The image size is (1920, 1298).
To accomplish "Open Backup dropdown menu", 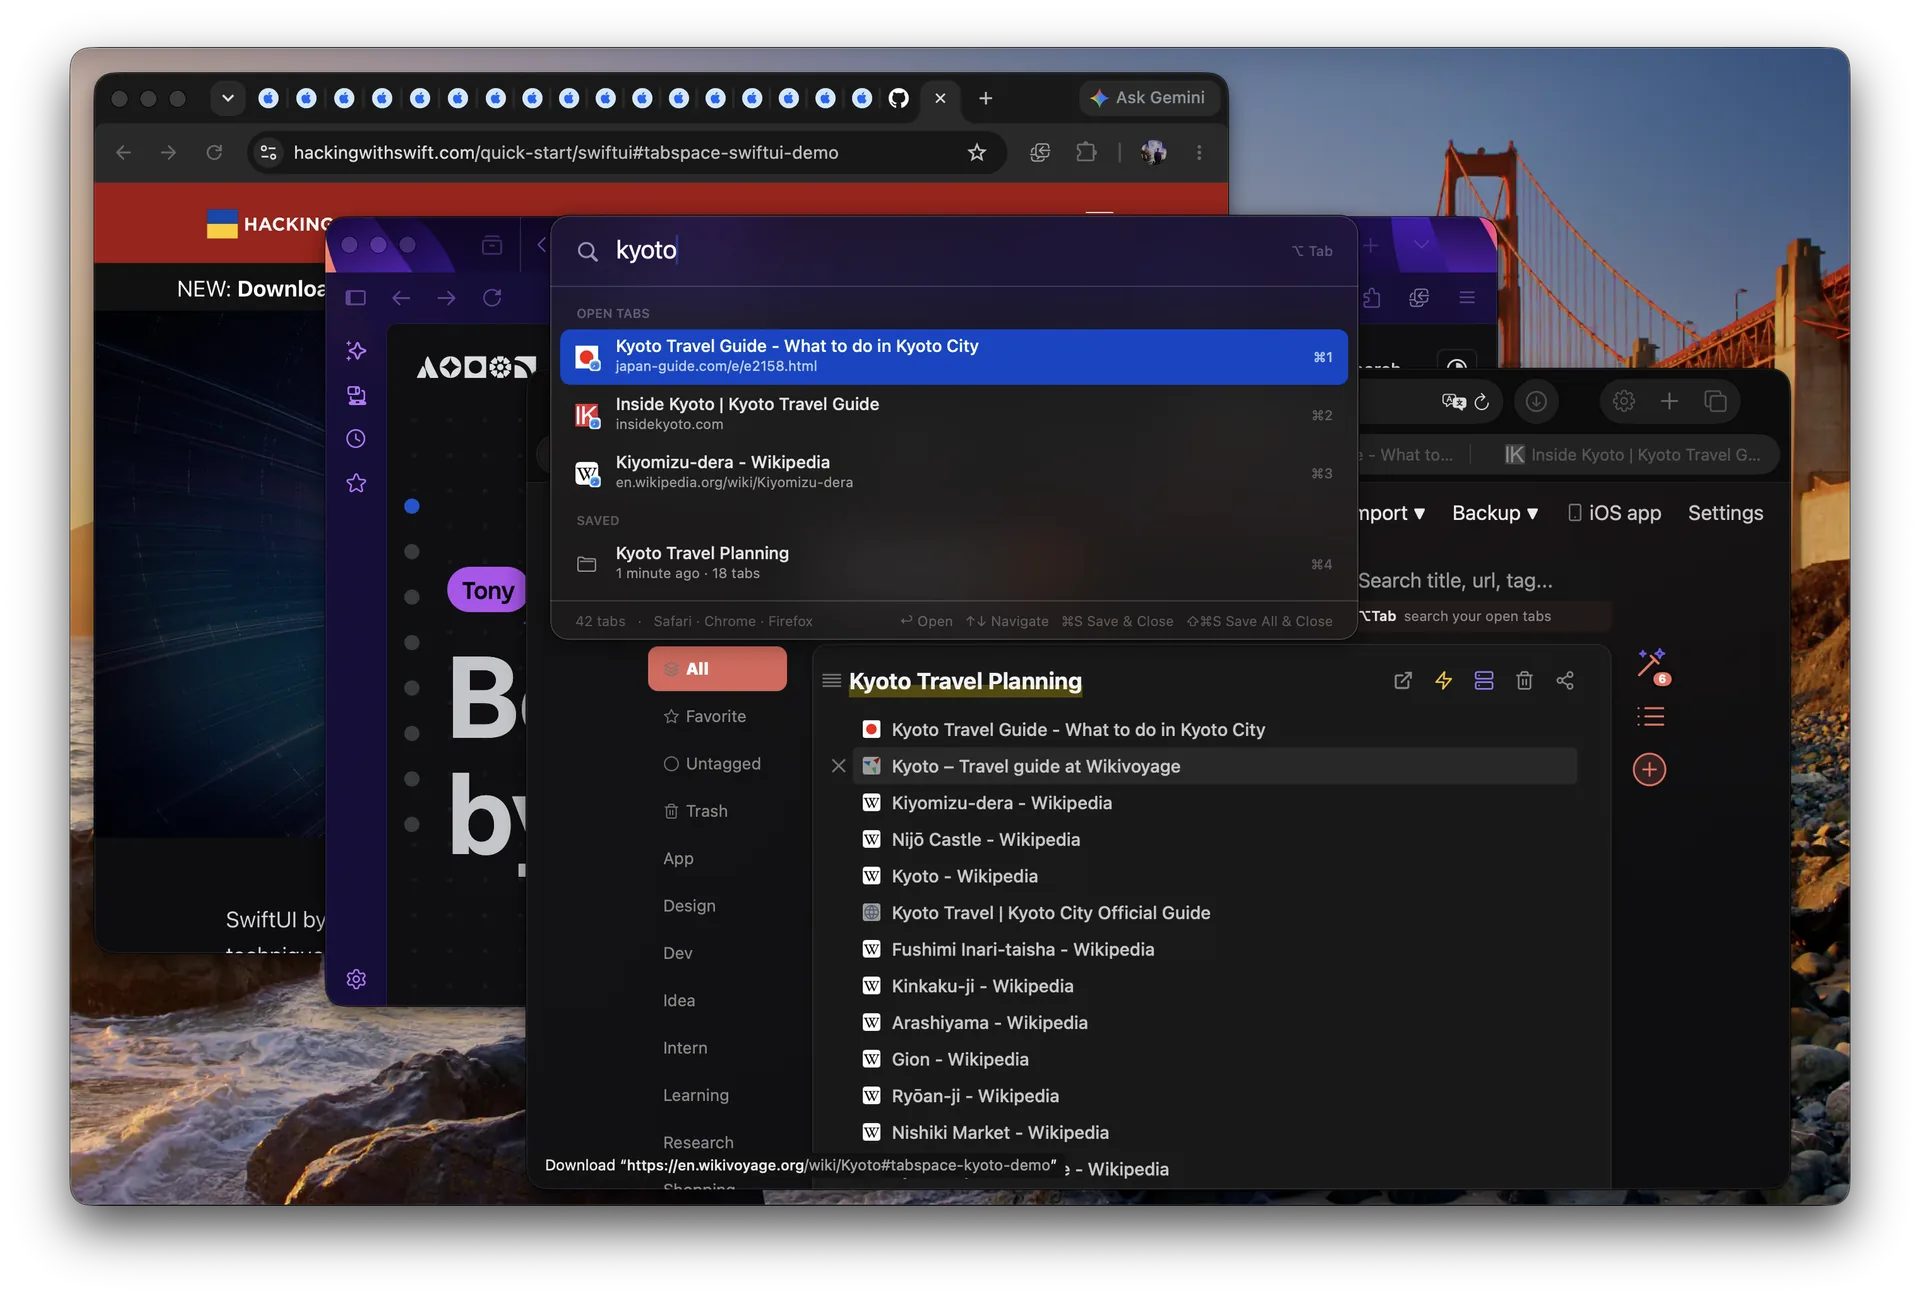I will tap(1495, 513).
